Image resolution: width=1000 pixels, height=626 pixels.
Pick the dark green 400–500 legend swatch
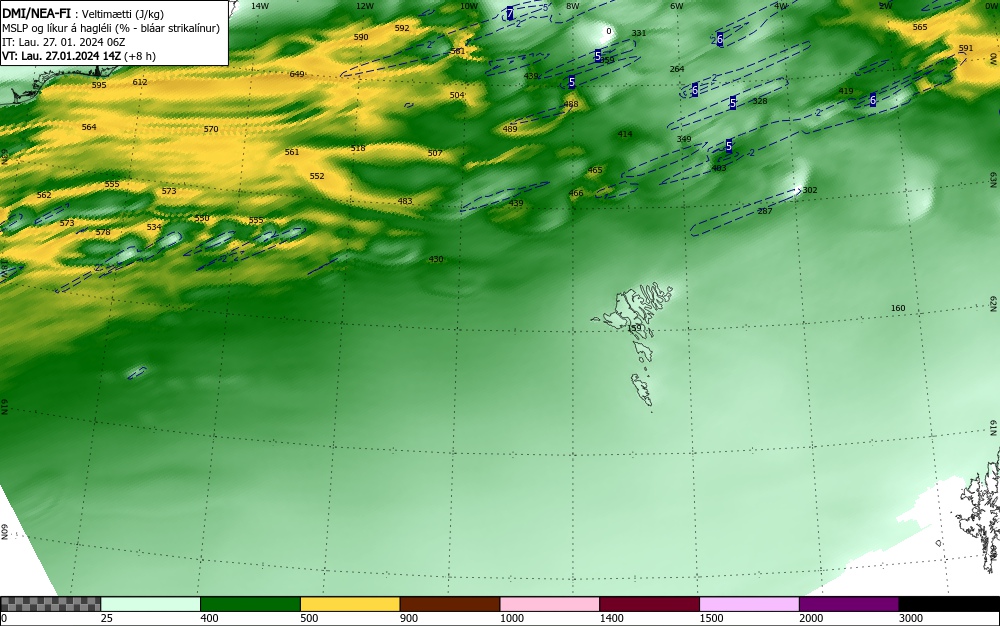pos(250,604)
